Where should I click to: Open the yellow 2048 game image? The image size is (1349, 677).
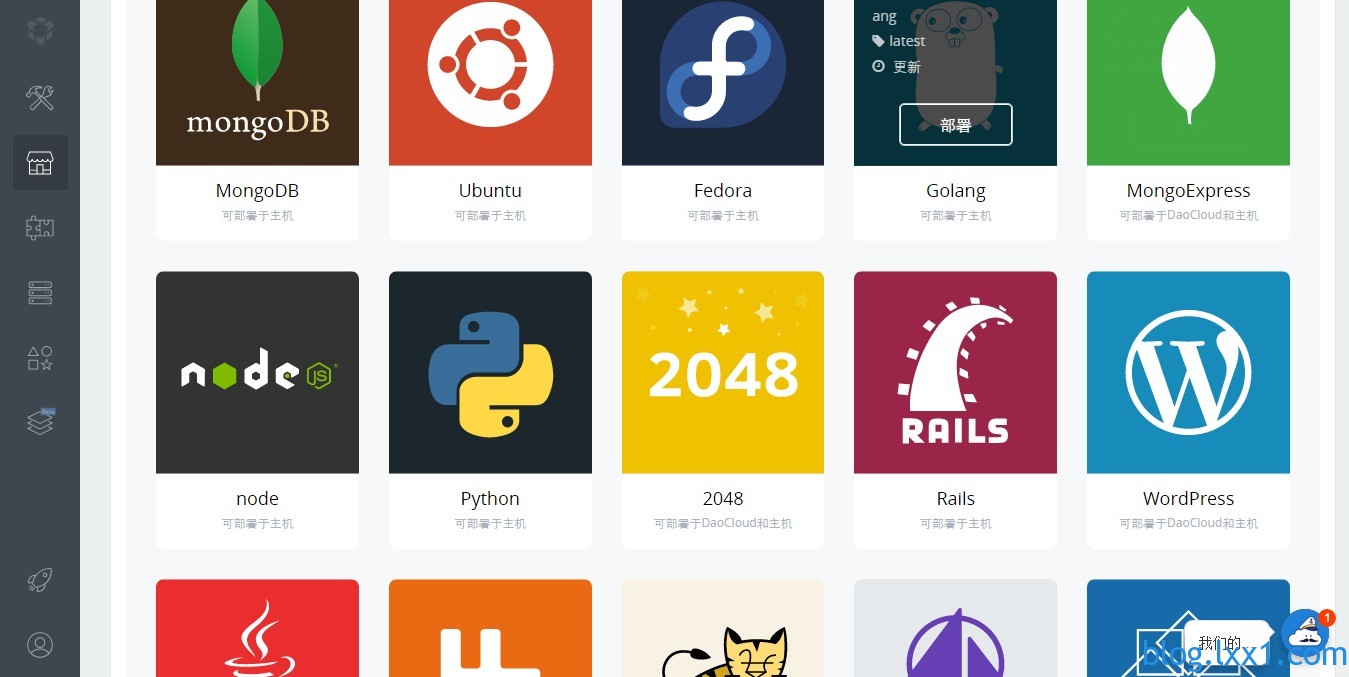(723, 373)
